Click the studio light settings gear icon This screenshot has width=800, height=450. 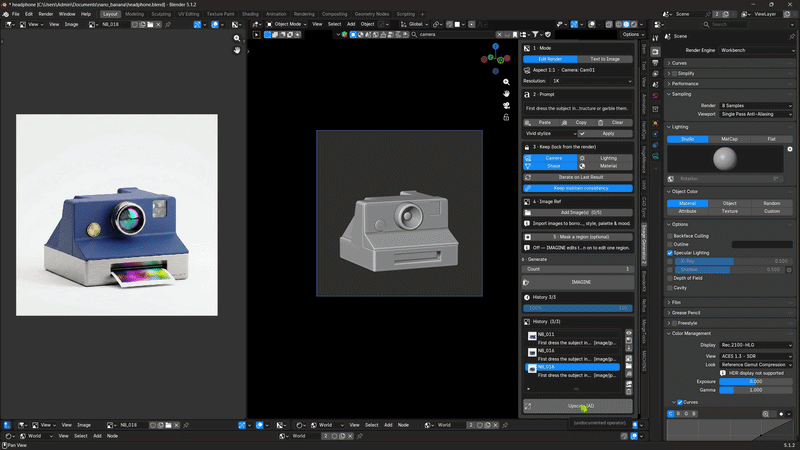(x=790, y=149)
